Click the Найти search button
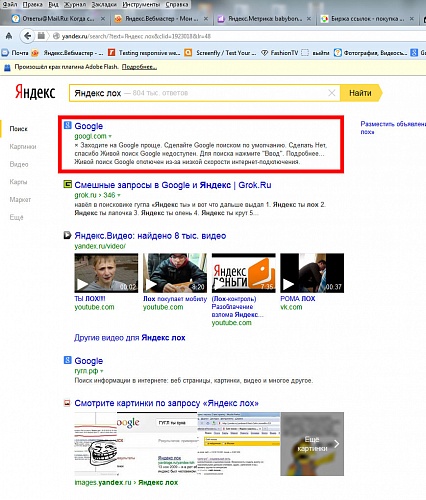This screenshot has height=500, width=426. 361,93
